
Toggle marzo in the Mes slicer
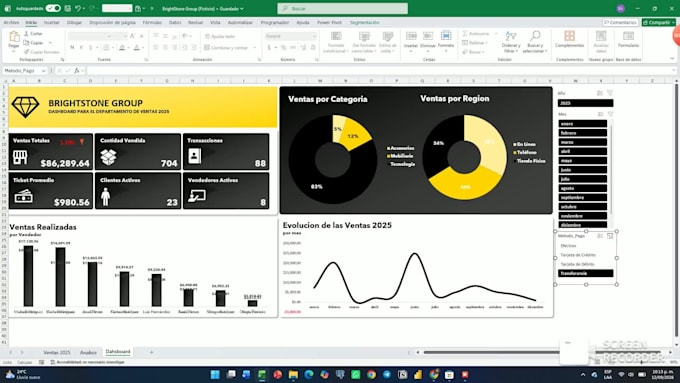(x=582, y=142)
